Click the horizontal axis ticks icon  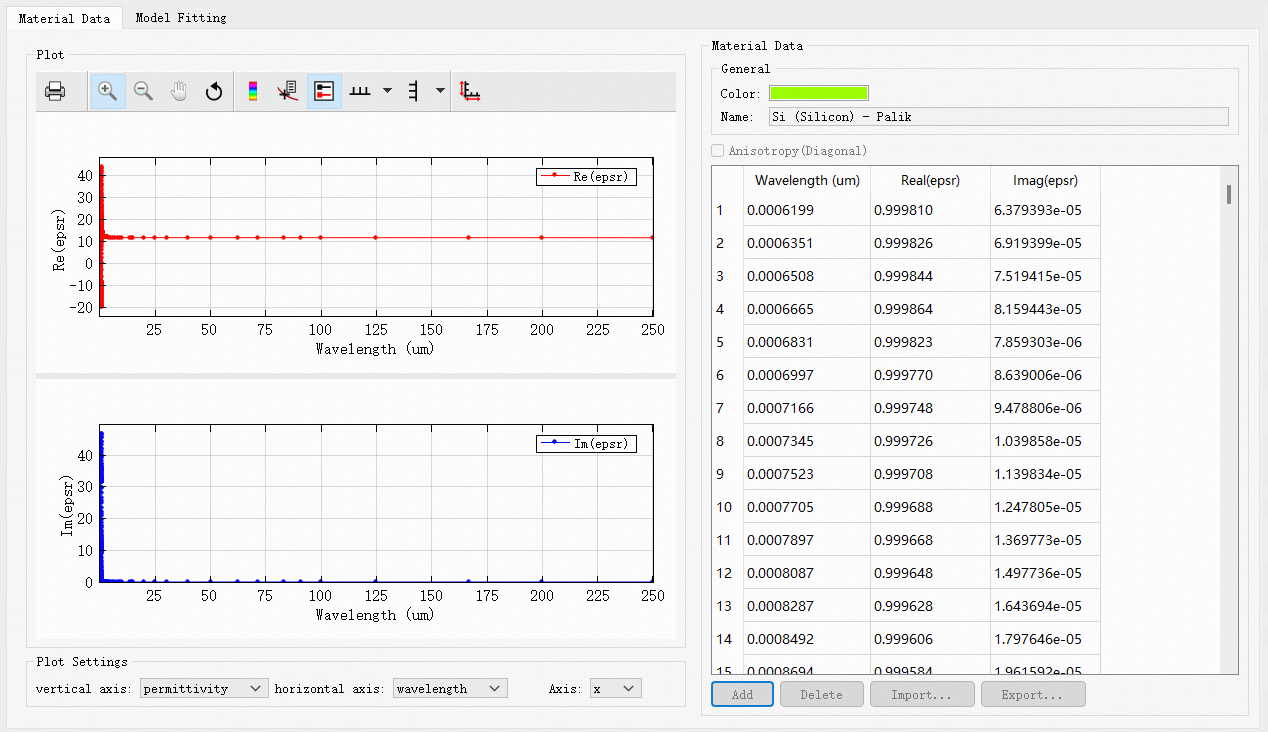tap(360, 92)
